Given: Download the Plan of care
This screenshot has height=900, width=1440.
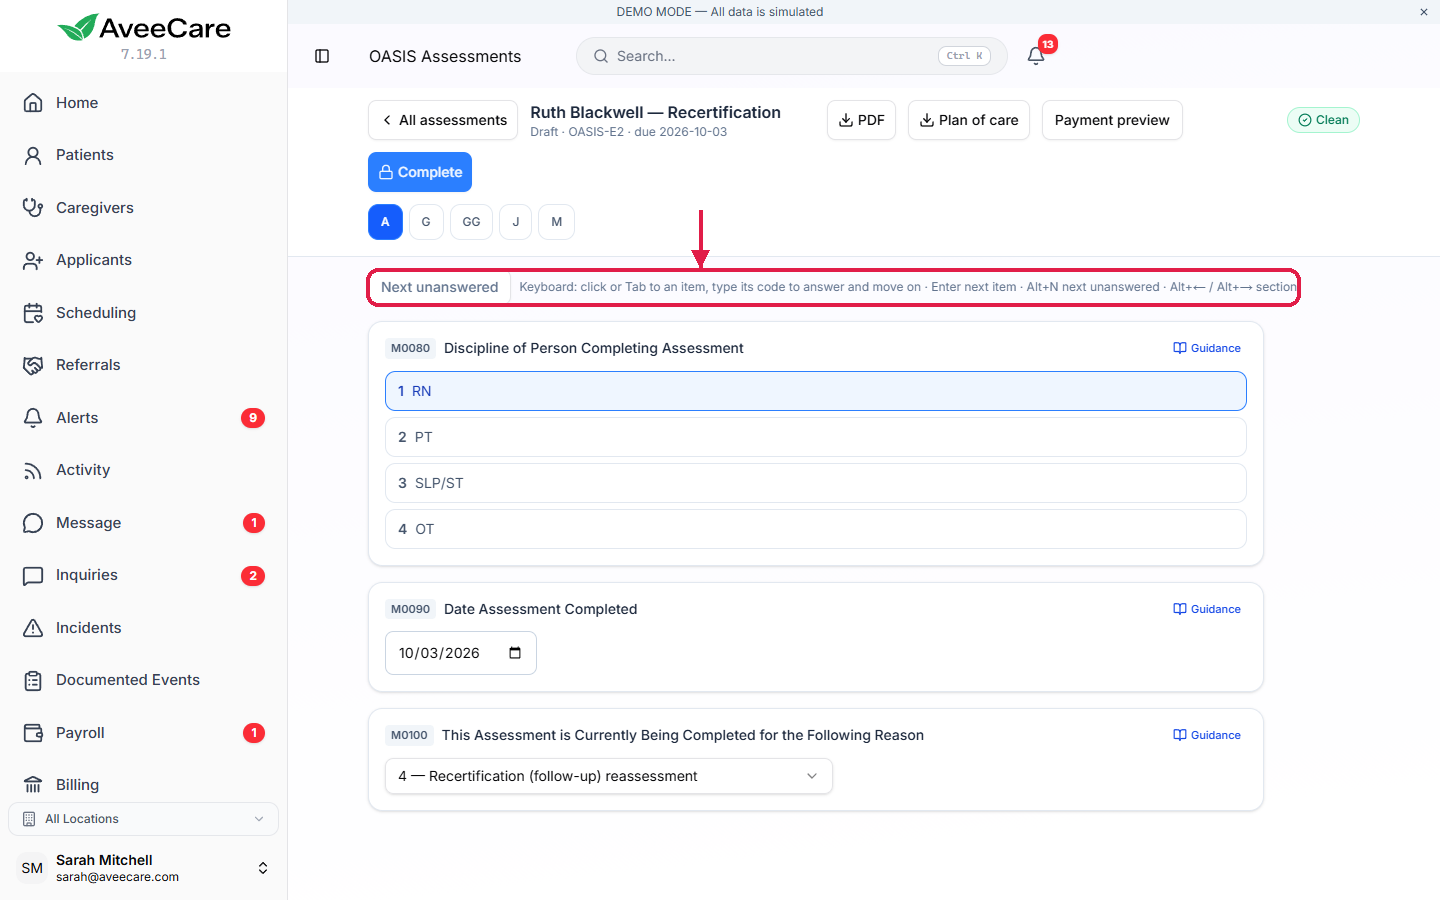Looking at the screenshot, I should [969, 120].
